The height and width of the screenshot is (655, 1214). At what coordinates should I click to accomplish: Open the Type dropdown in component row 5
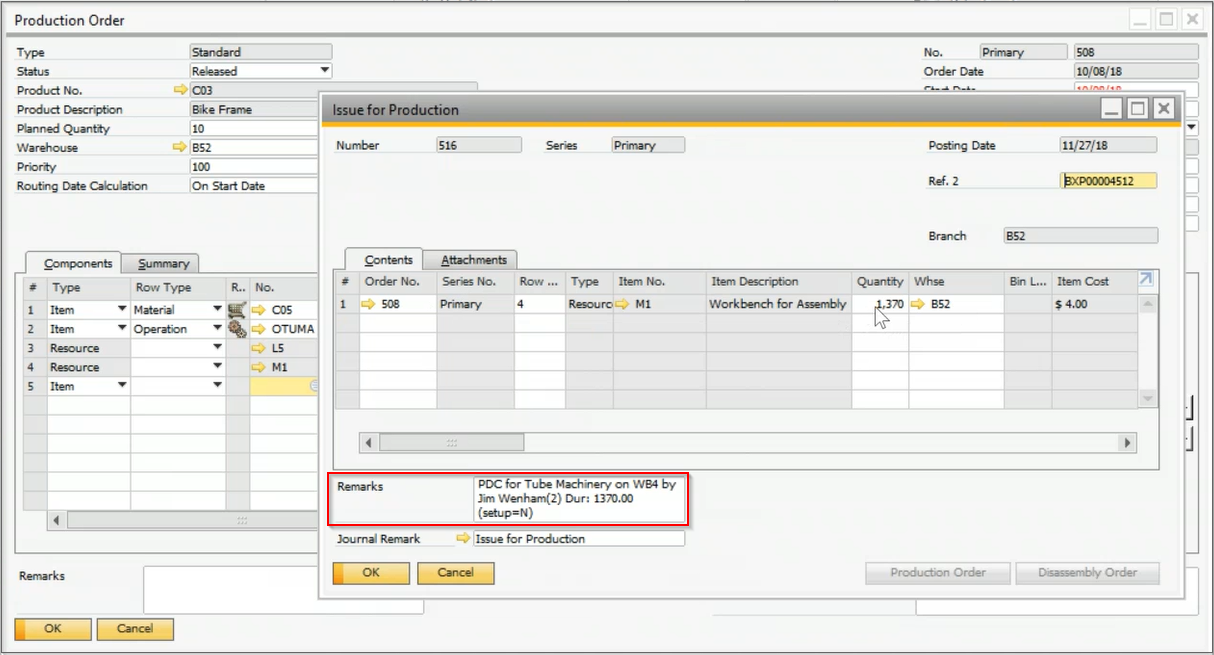(122, 386)
